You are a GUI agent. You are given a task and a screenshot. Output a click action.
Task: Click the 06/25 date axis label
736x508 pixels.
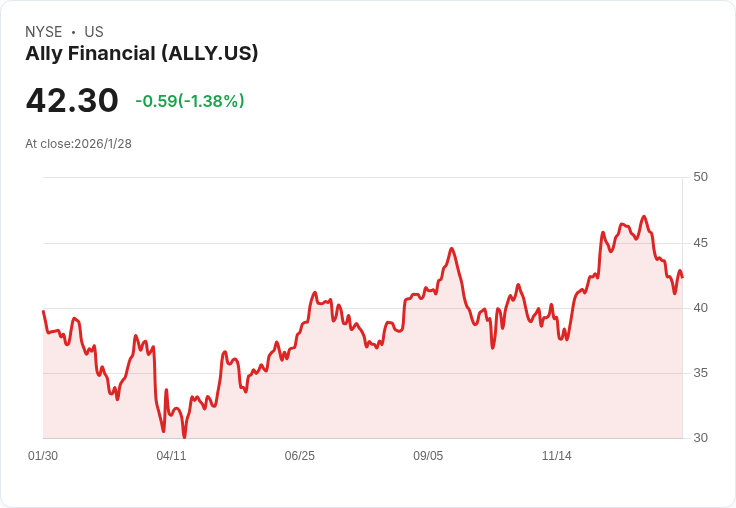pos(299,455)
